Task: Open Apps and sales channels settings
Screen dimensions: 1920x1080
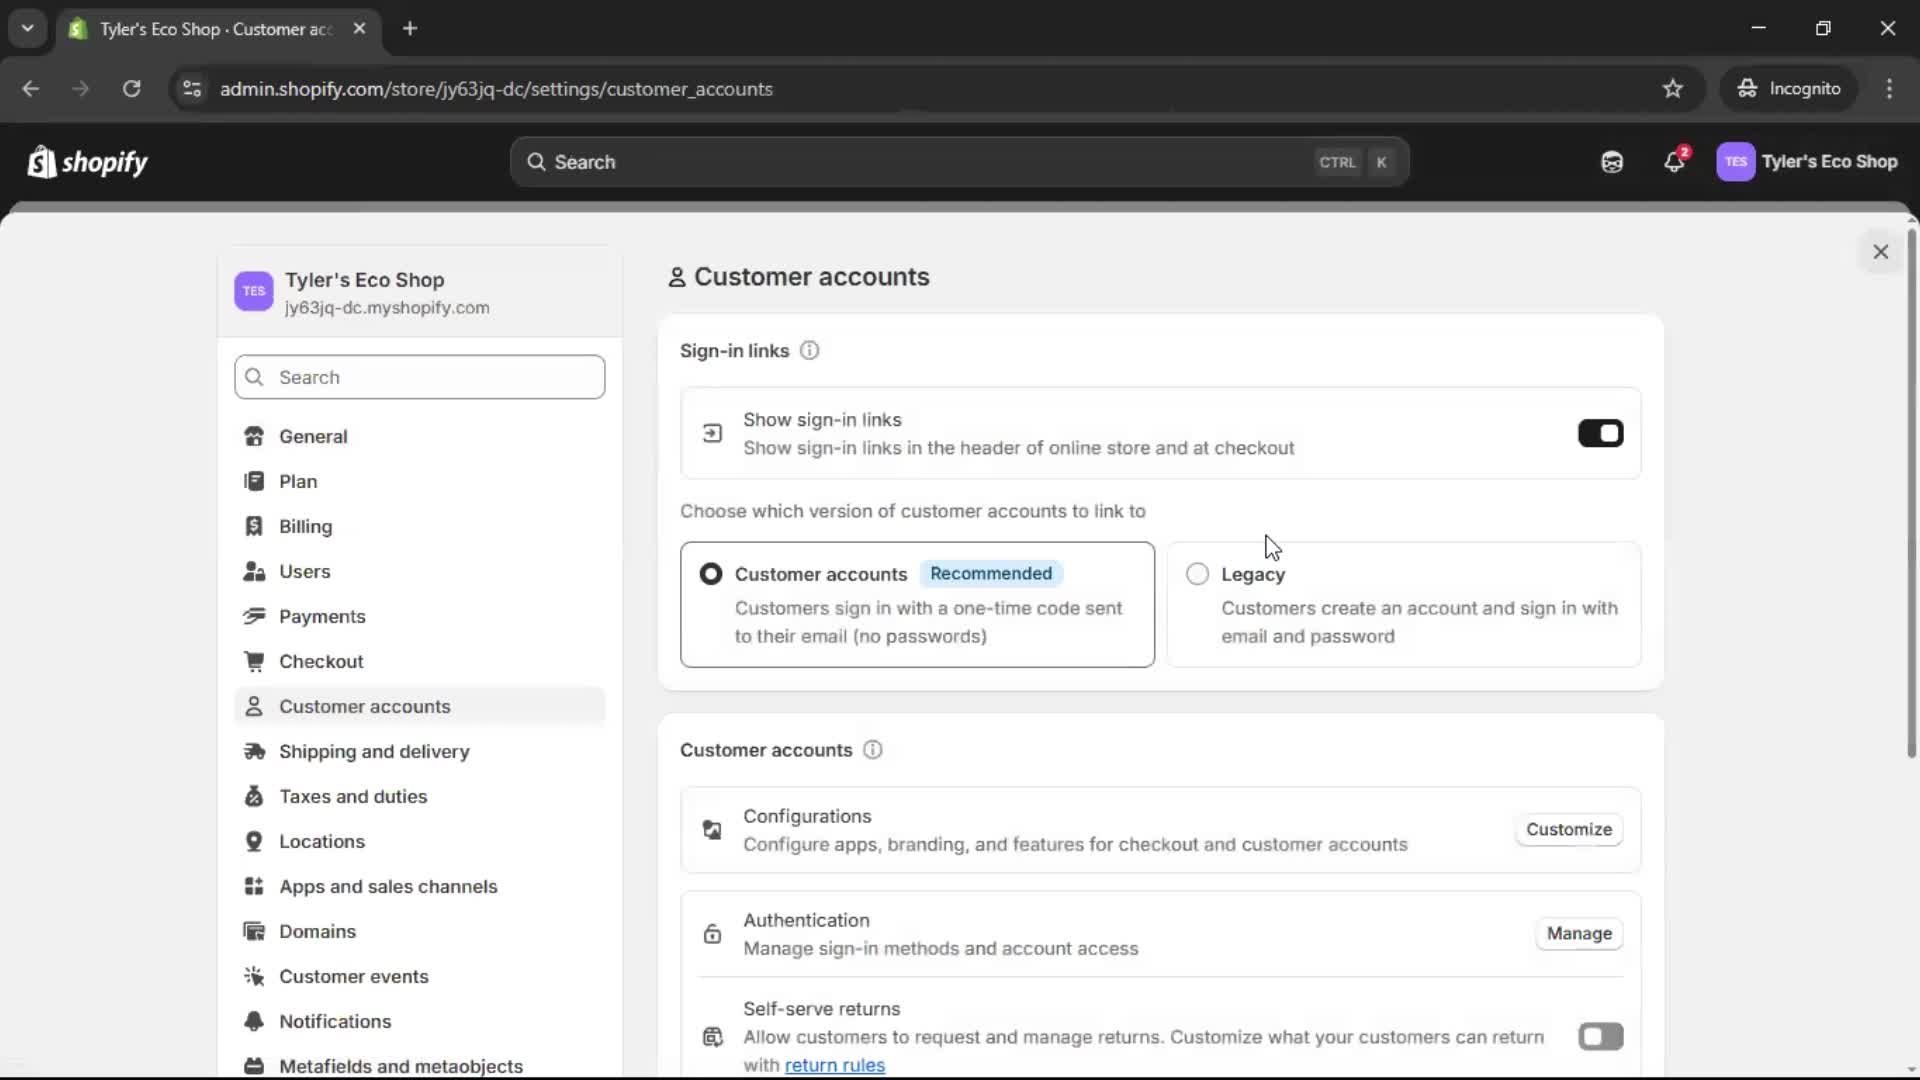Action: click(x=389, y=886)
